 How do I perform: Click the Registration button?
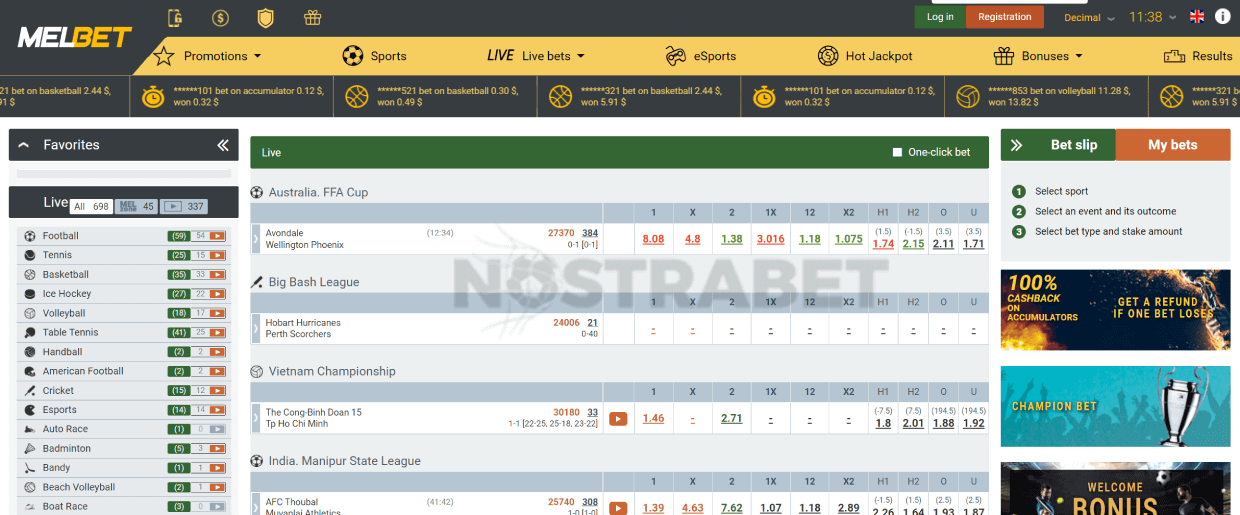pyautogui.click(x=1005, y=17)
